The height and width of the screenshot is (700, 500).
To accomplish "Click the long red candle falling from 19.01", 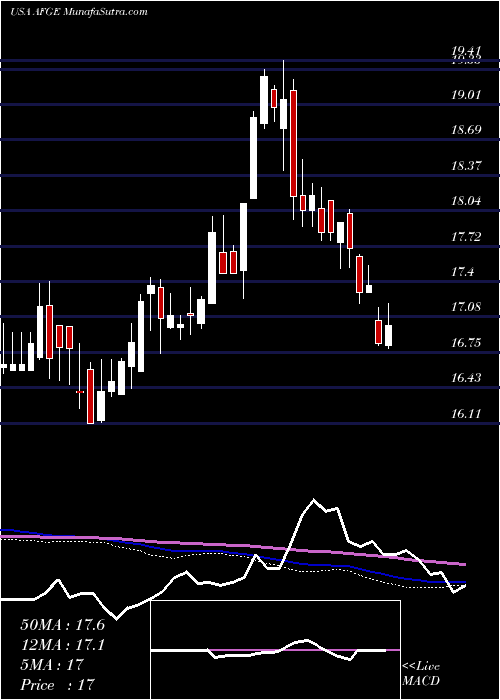I will point(293,143).
